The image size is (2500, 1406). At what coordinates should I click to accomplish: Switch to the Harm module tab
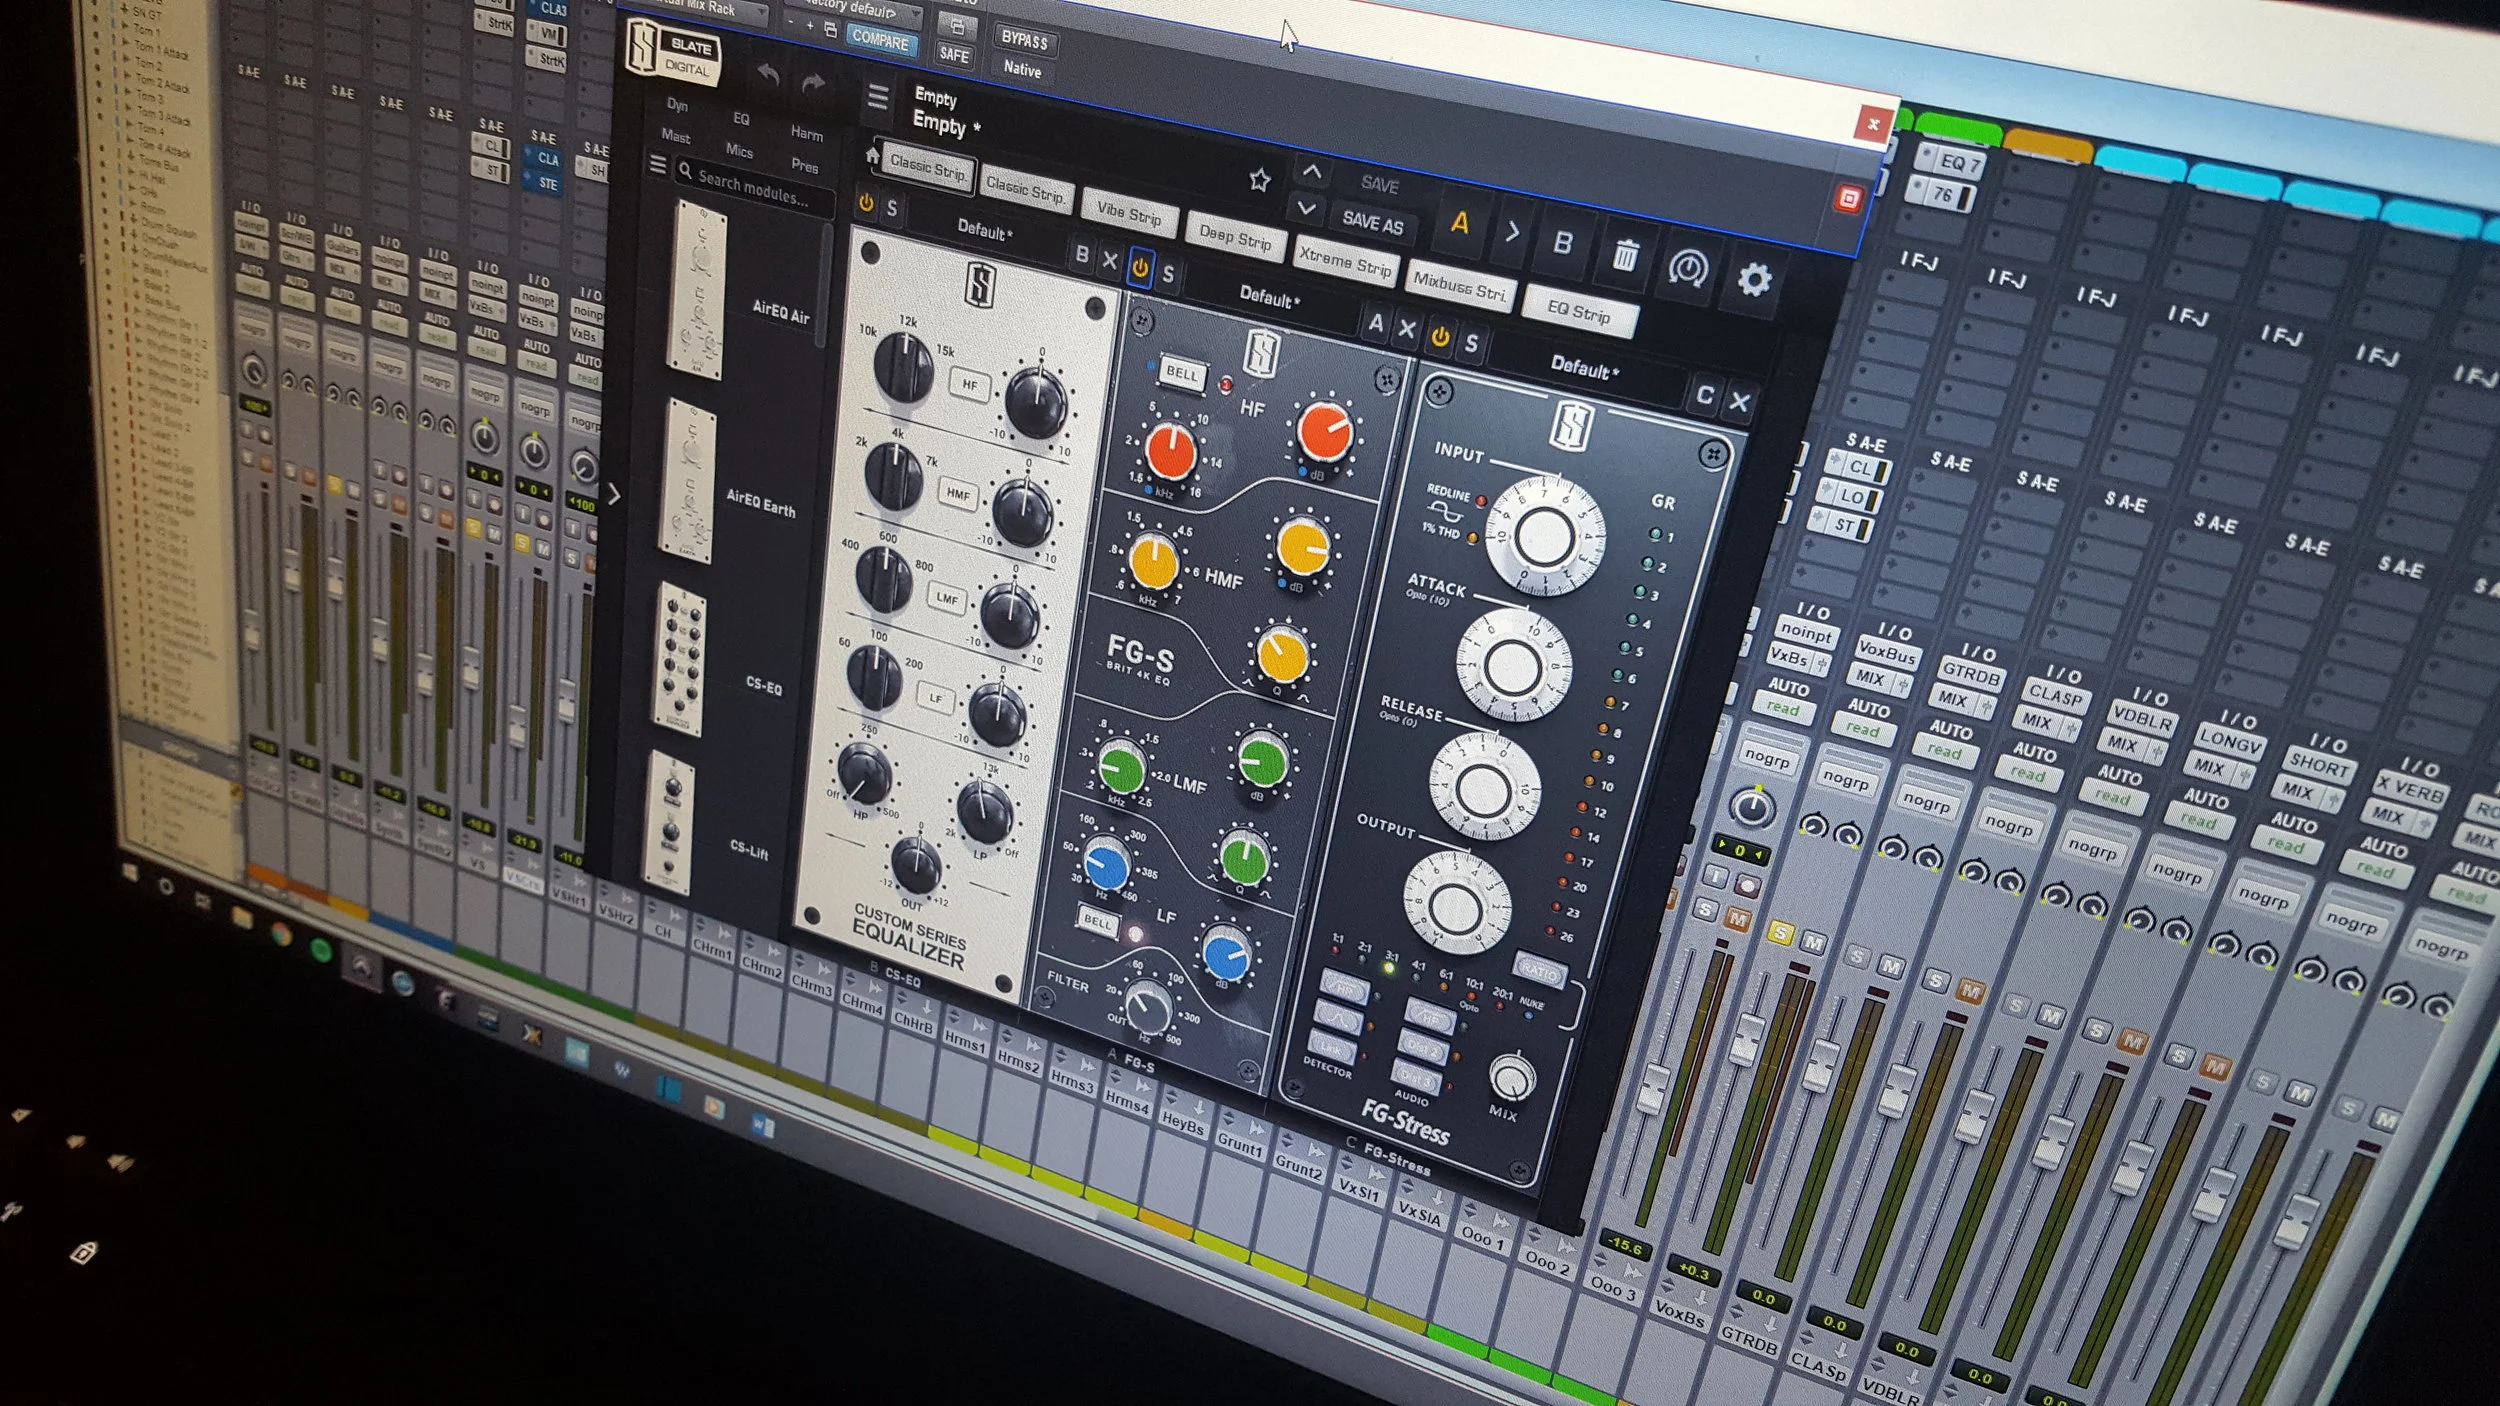click(806, 132)
